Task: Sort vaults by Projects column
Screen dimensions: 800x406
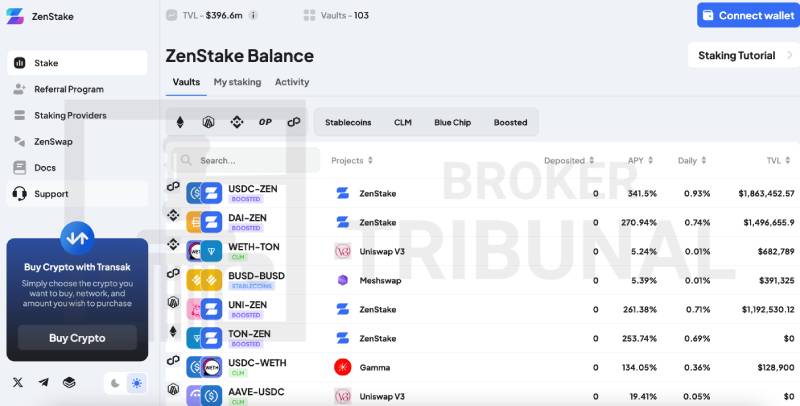Action: click(x=352, y=161)
